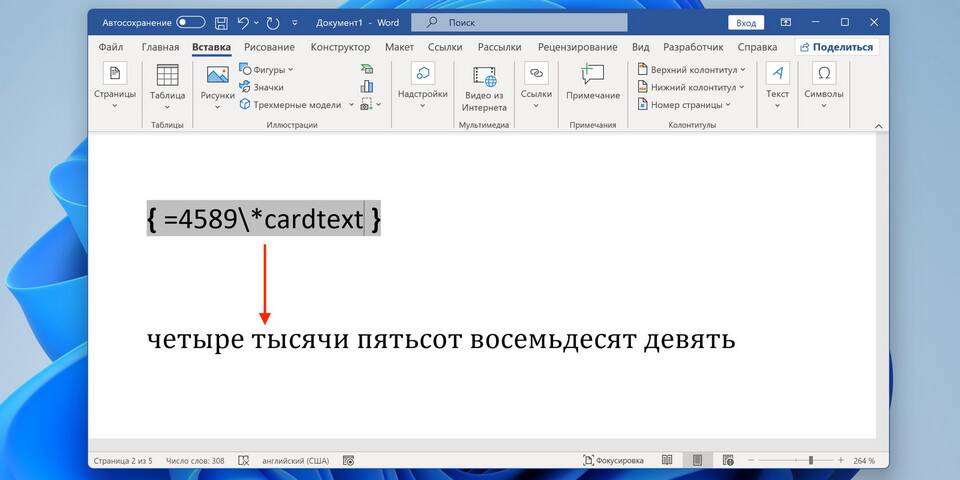Switch to Рецензирование tab
The height and width of the screenshot is (480, 960).
(577, 47)
